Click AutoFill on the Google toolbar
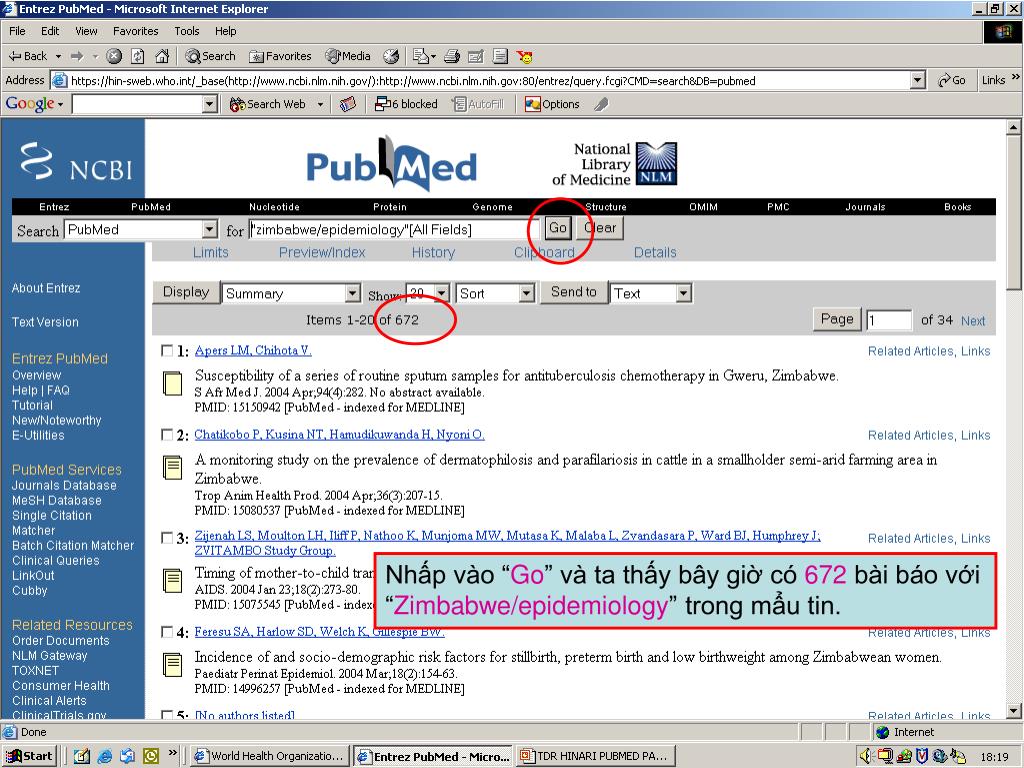The width and height of the screenshot is (1024, 768). [479, 104]
